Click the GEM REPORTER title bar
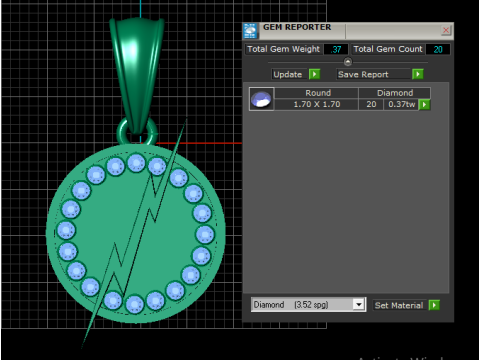This screenshot has height=360, width=480. tap(348, 31)
